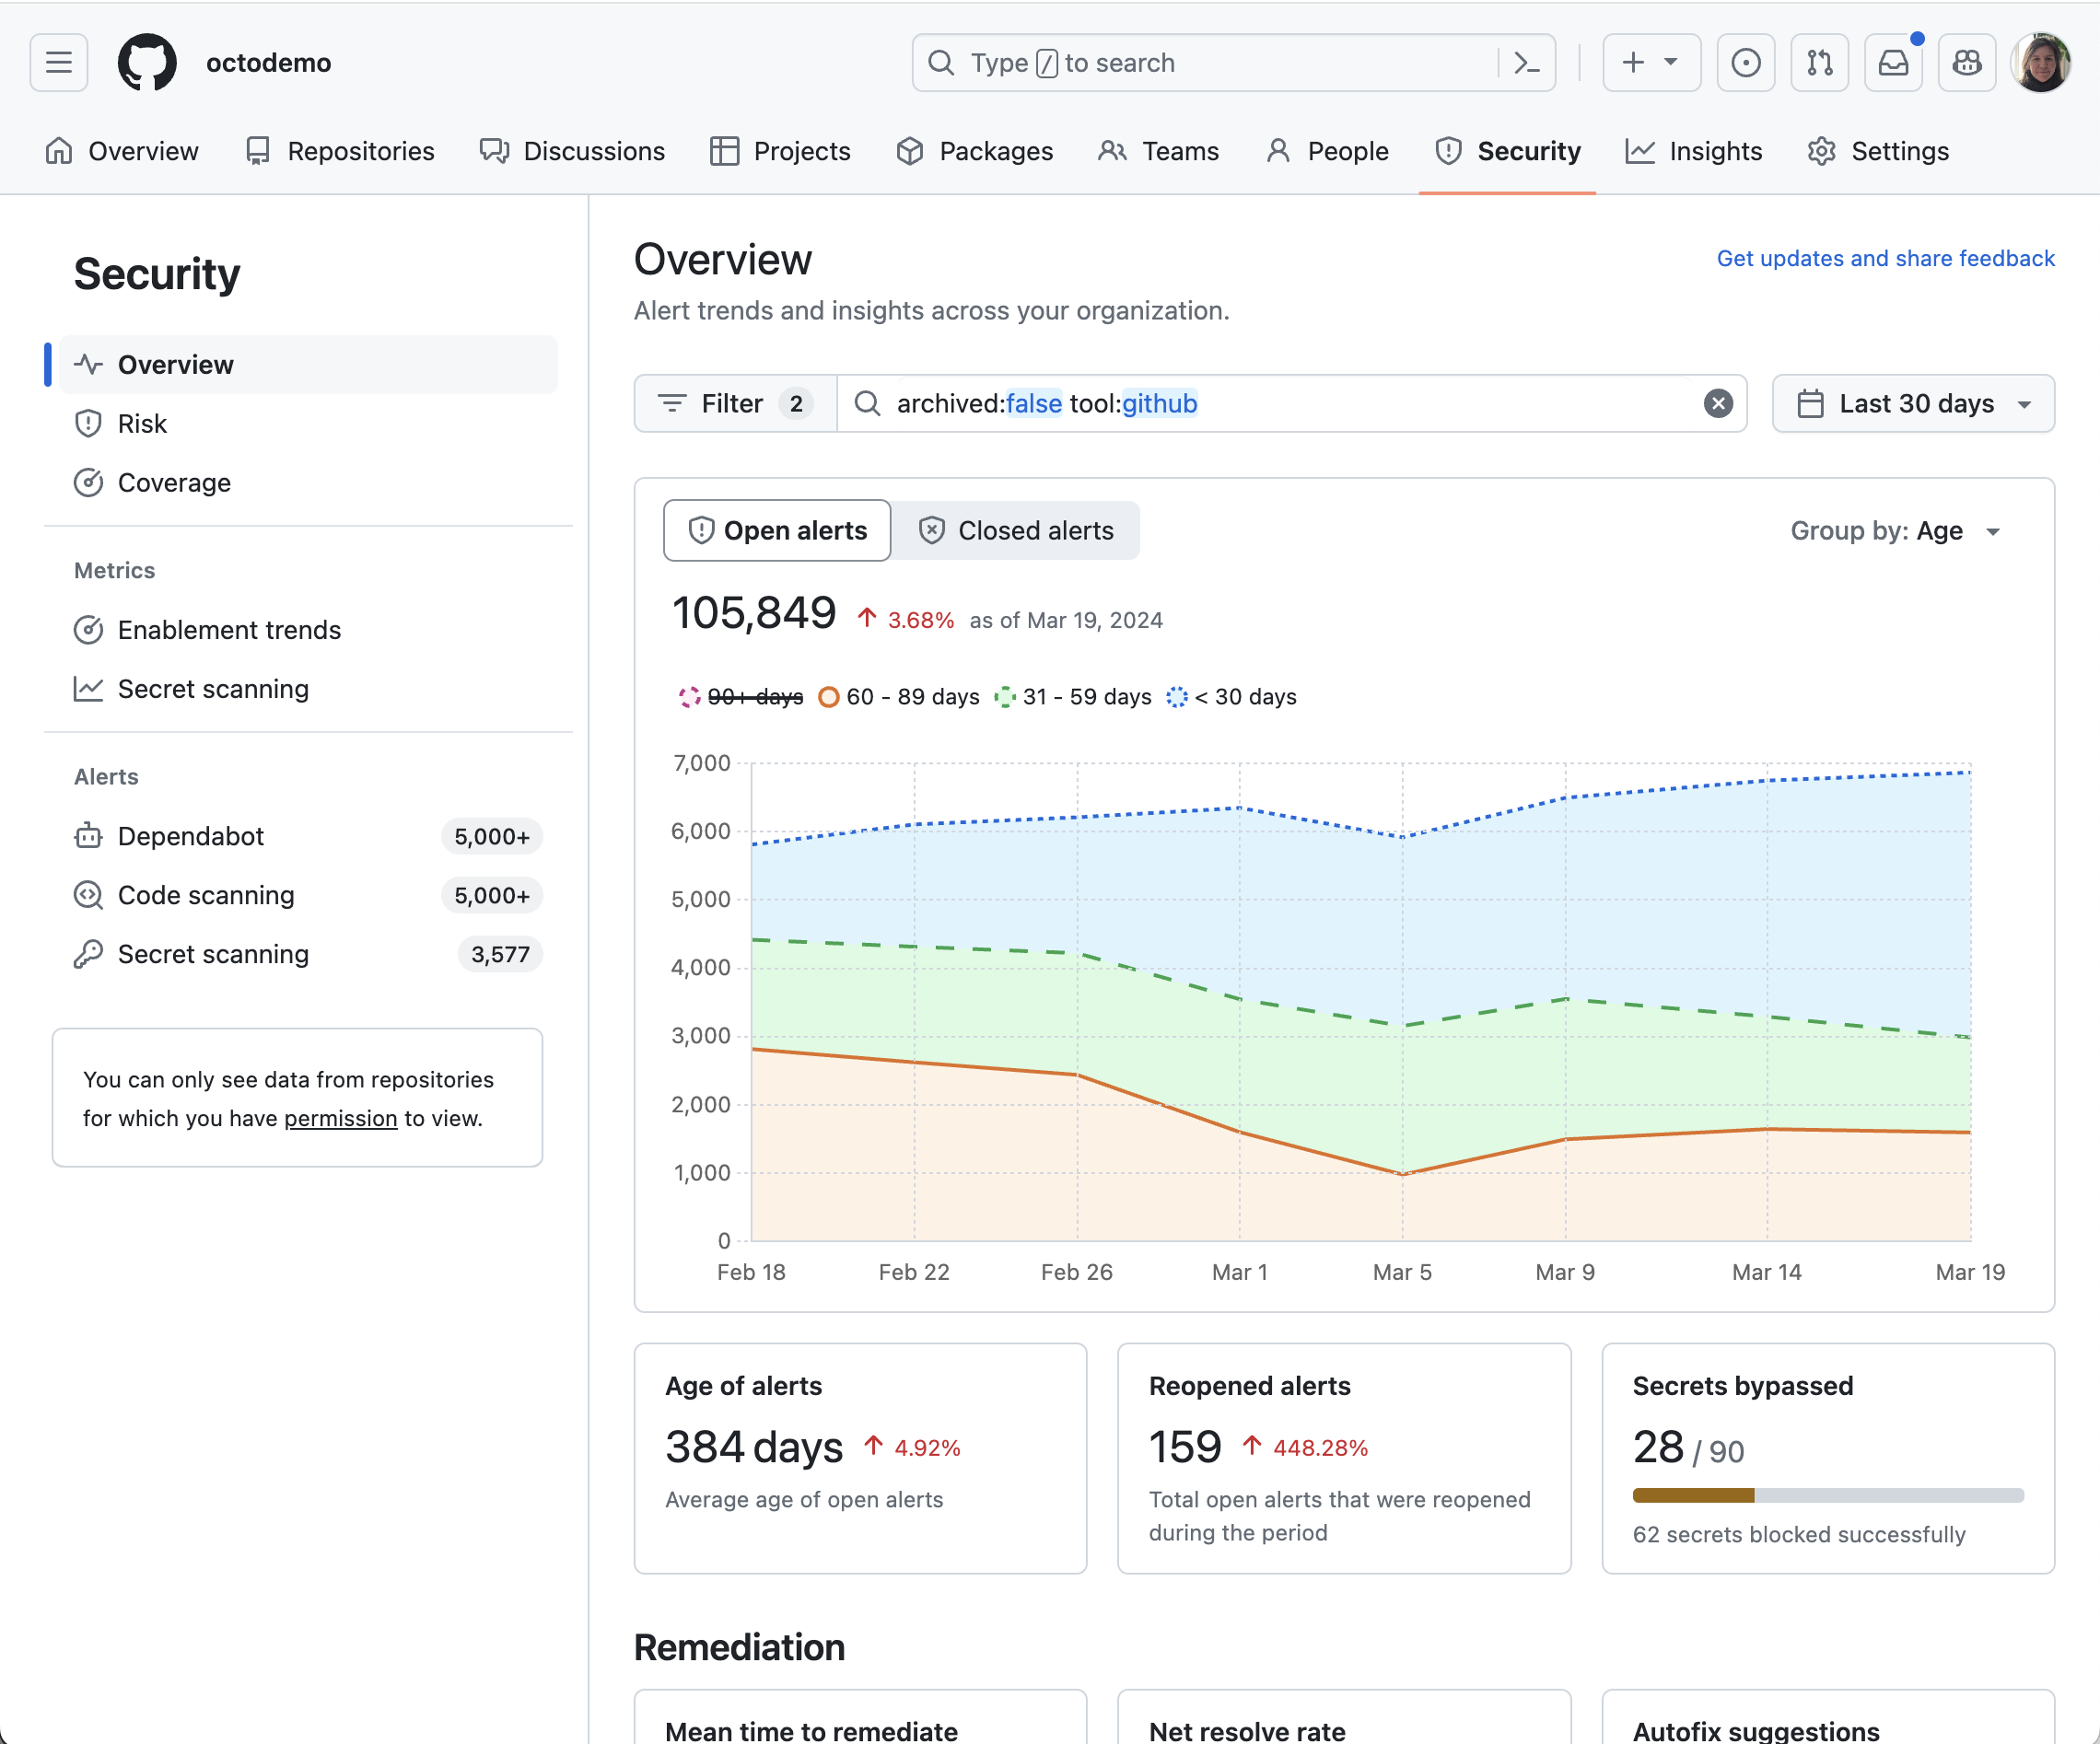Screen dimensions: 2100x1744
Task: Open the People tab
Action: pos(1327,151)
